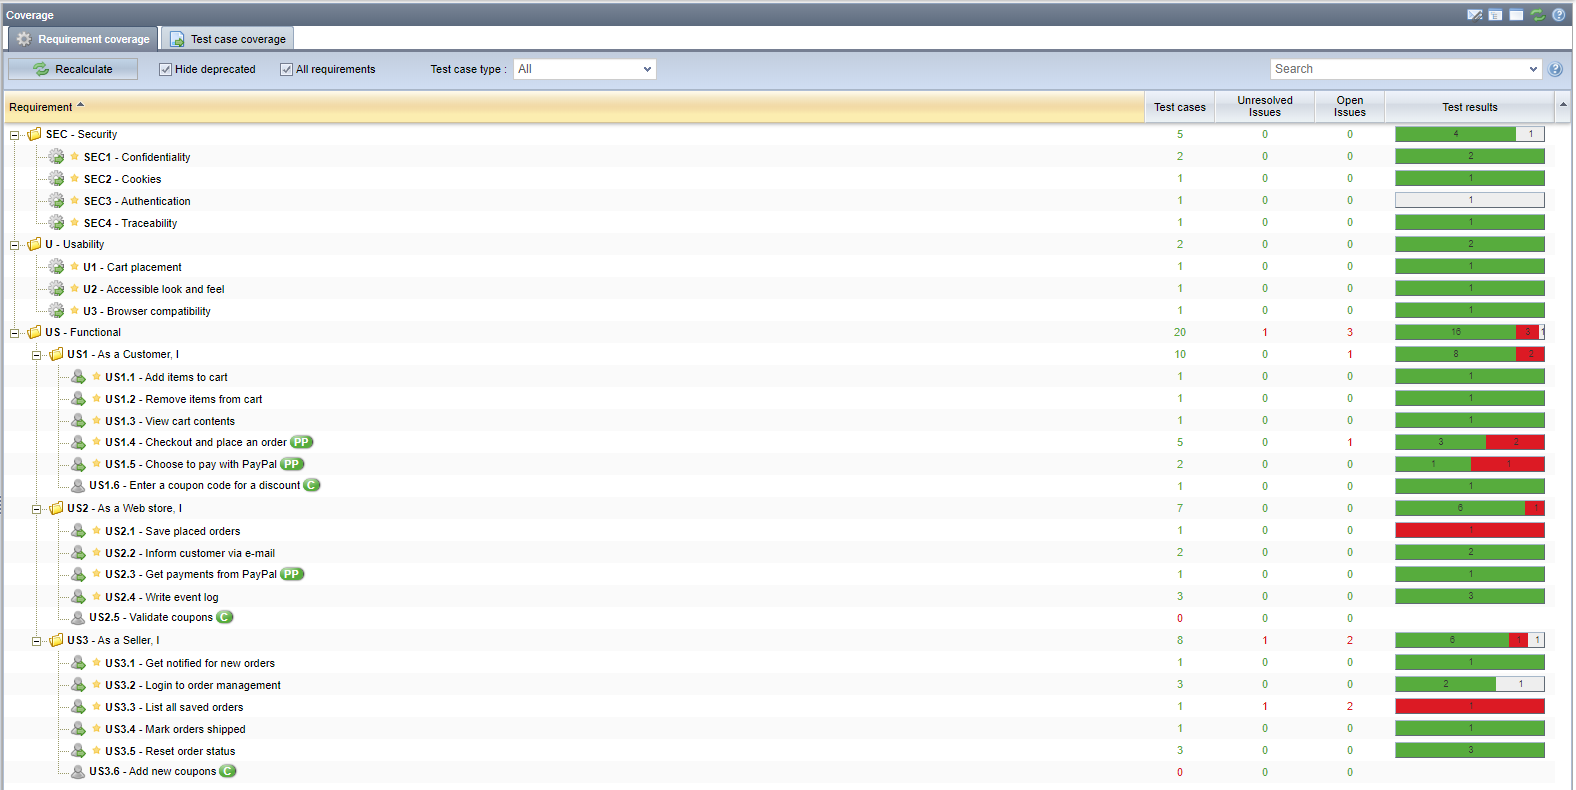Open the tree view layout icon
1576x790 pixels.
1496,15
